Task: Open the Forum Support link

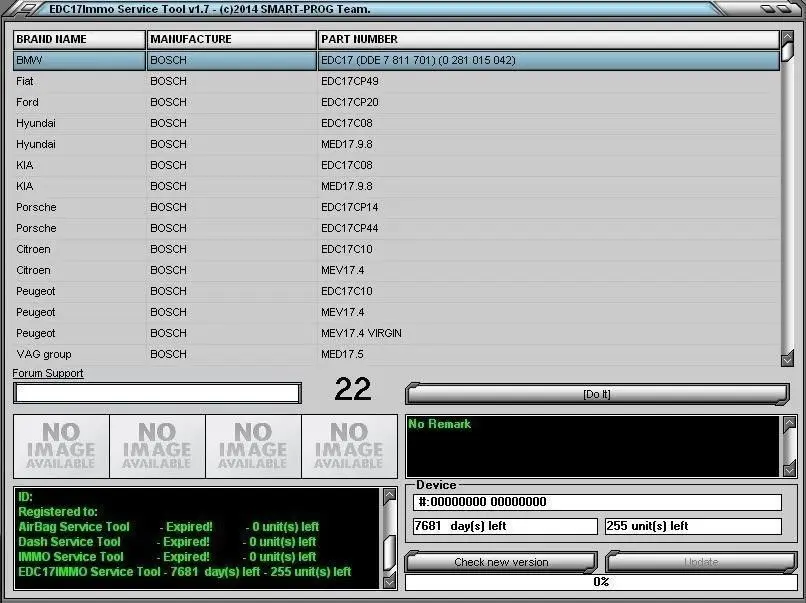Action: pos(48,373)
